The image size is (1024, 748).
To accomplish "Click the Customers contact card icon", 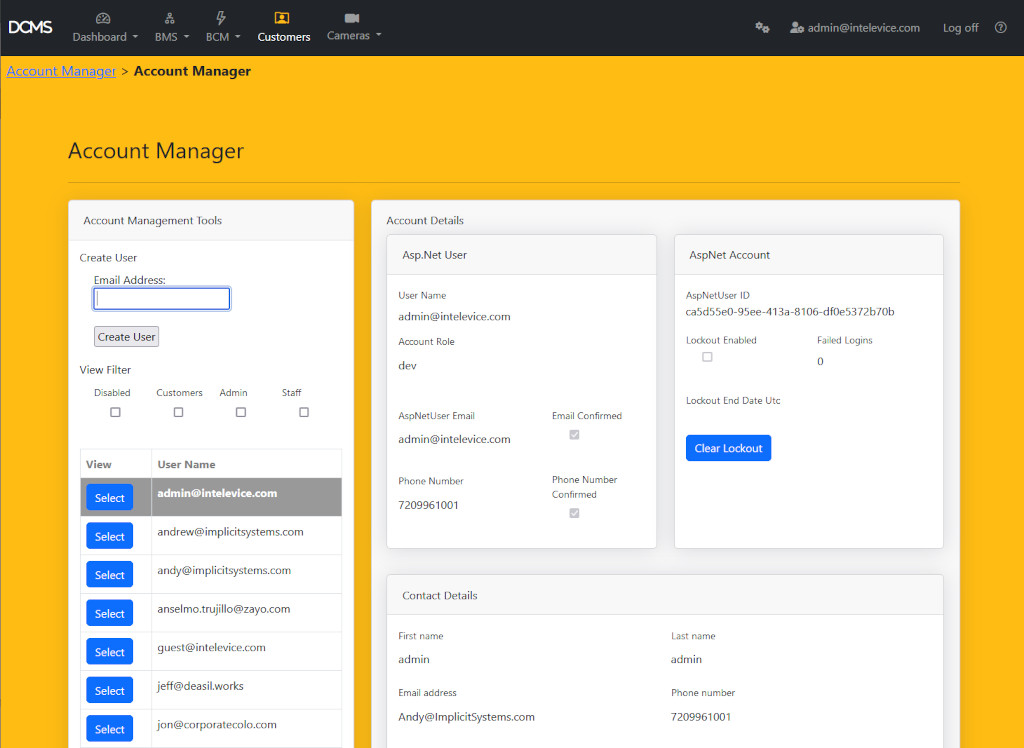I will (283, 17).
